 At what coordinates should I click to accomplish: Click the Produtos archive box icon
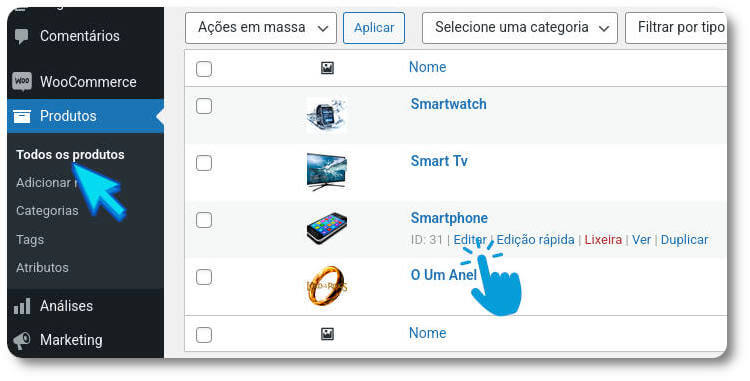[22, 116]
